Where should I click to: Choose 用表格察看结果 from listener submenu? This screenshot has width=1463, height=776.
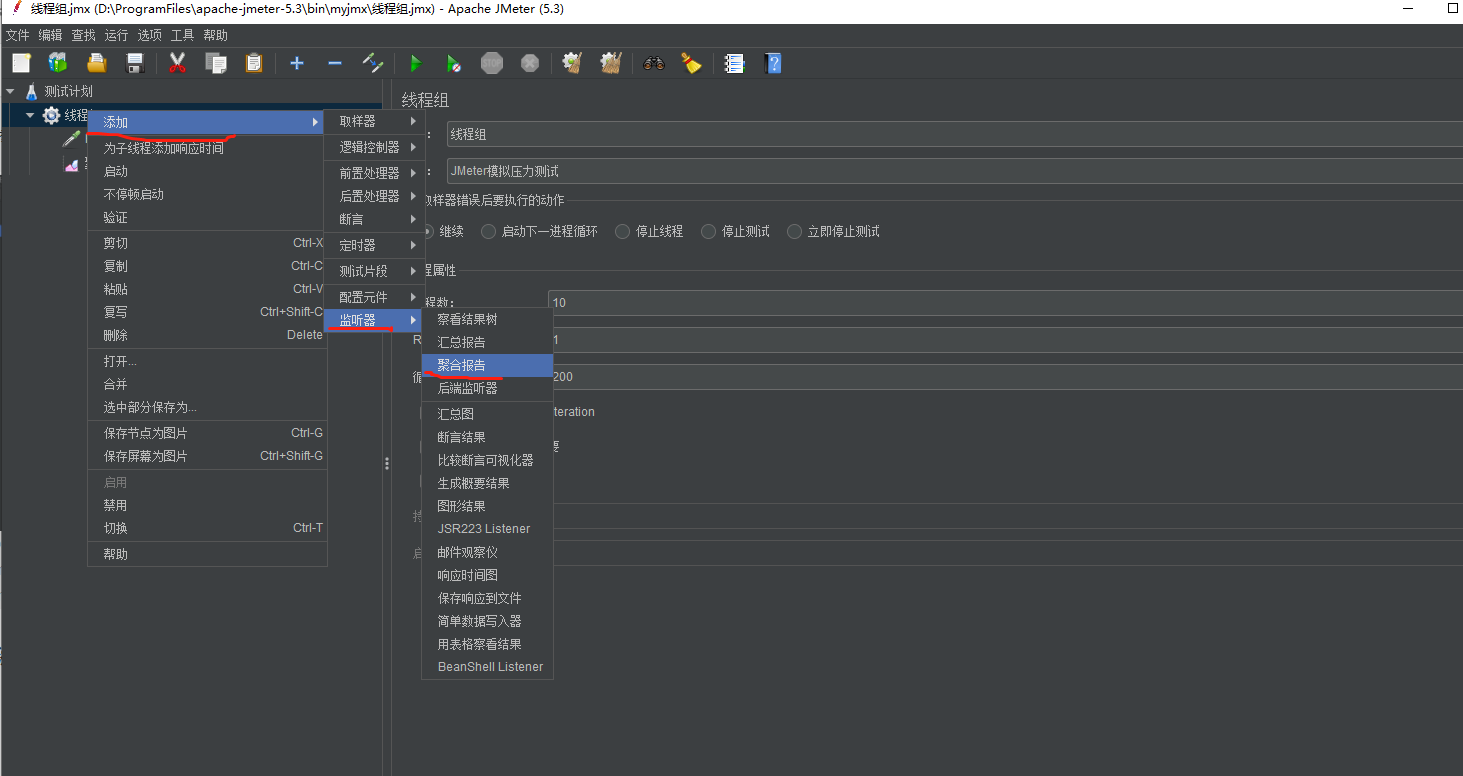pos(487,644)
